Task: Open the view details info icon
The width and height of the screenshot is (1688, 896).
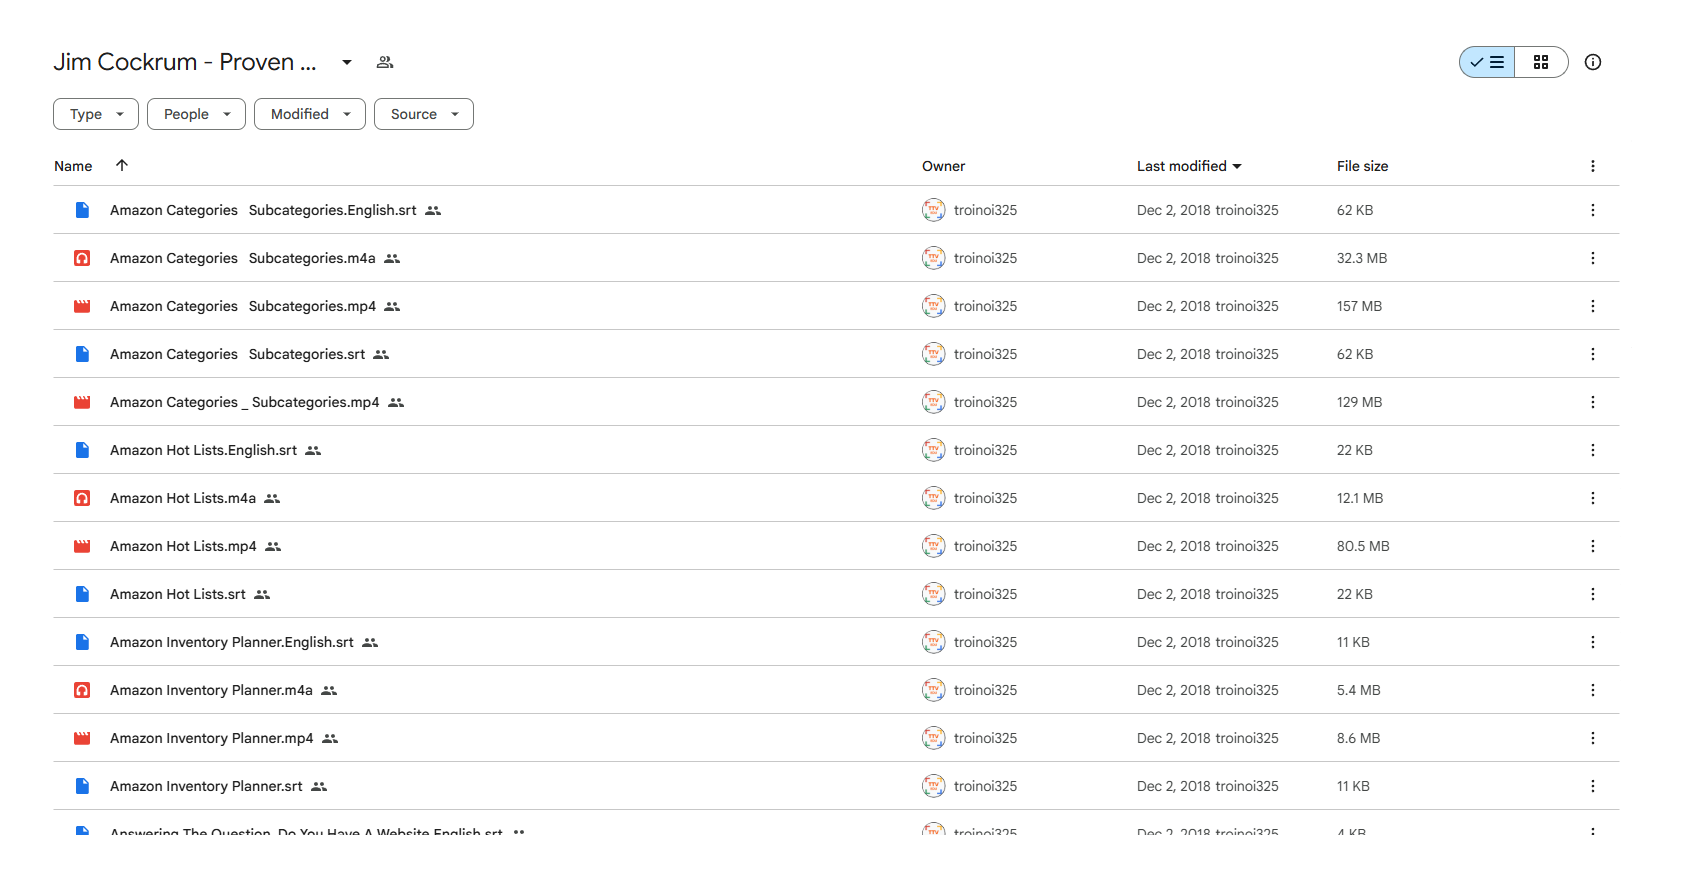Action: pyautogui.click(x=1593, y=62)
